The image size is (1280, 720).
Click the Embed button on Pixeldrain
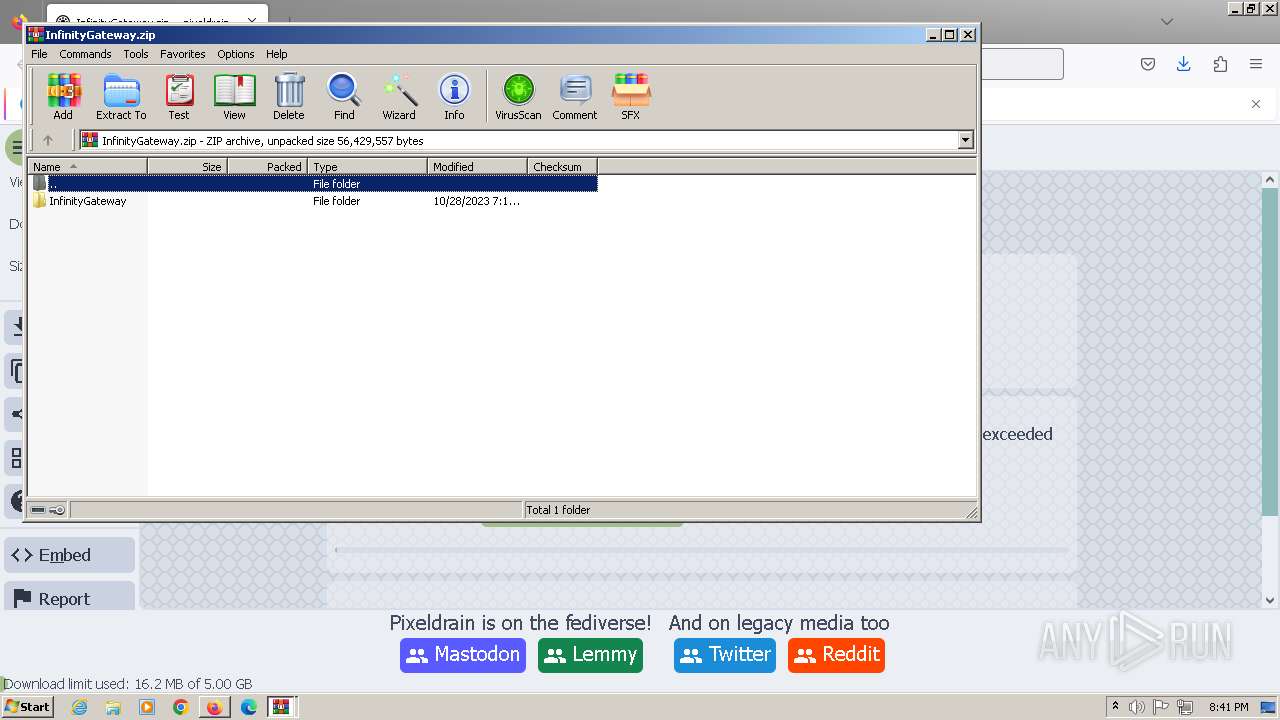pyautogui.click(x=70, y=555)
